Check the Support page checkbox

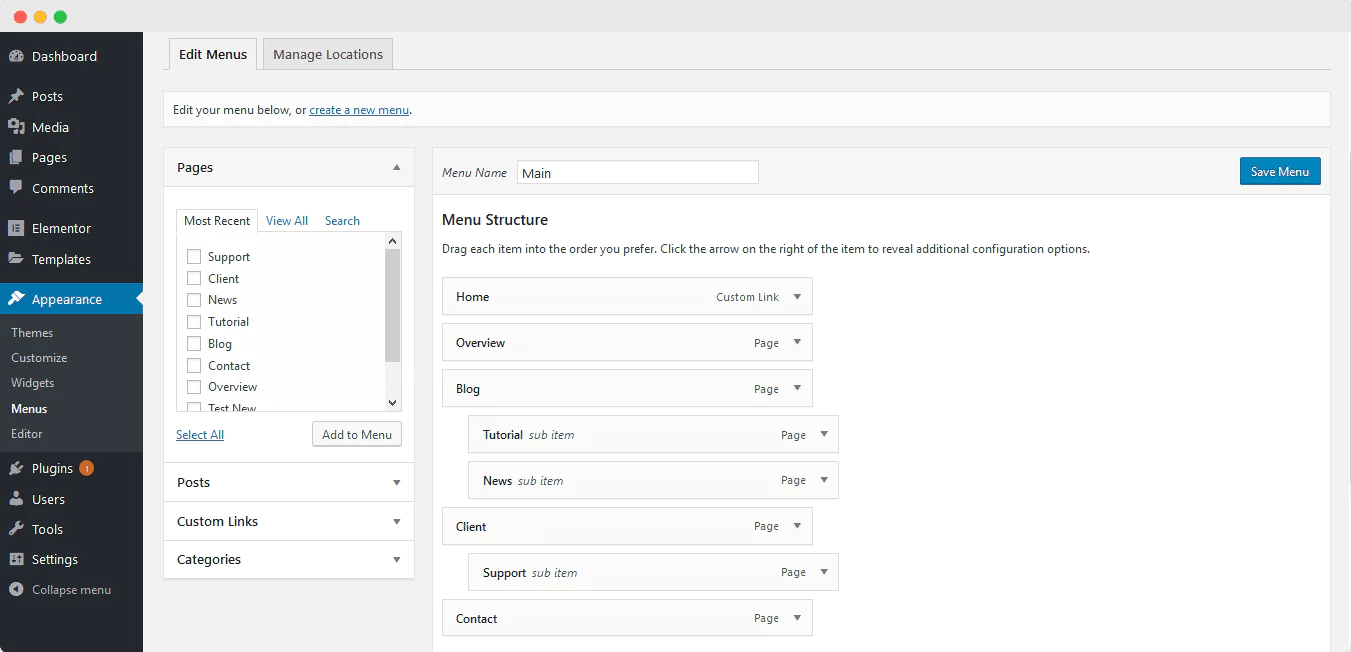(x=194, y=257)
